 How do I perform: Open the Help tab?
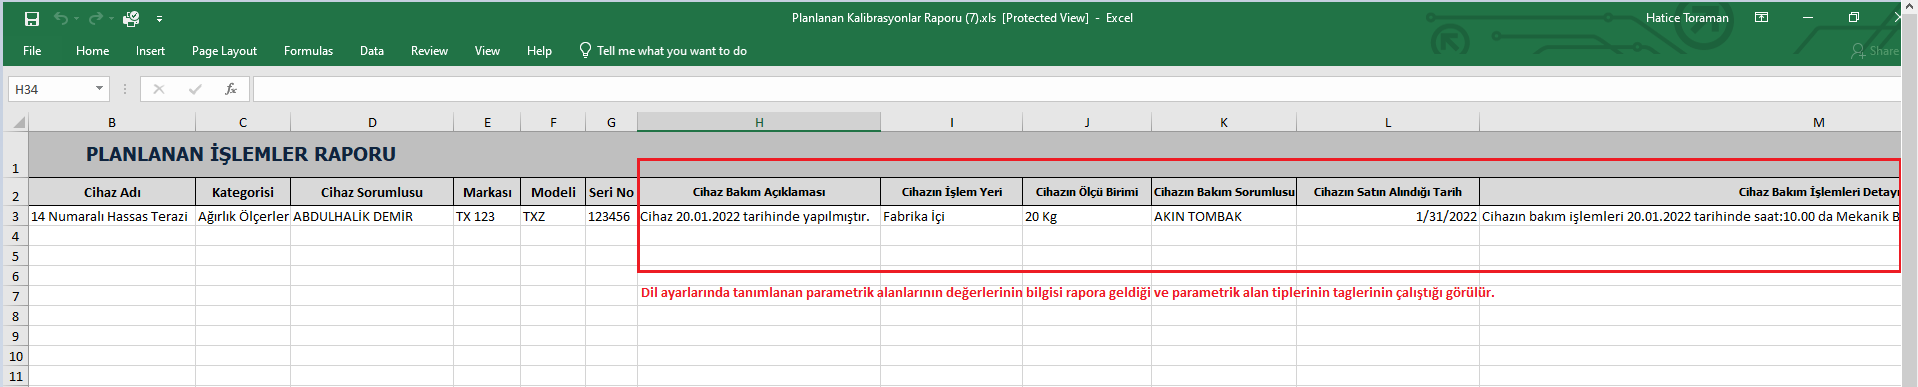[x=539, y=51]
